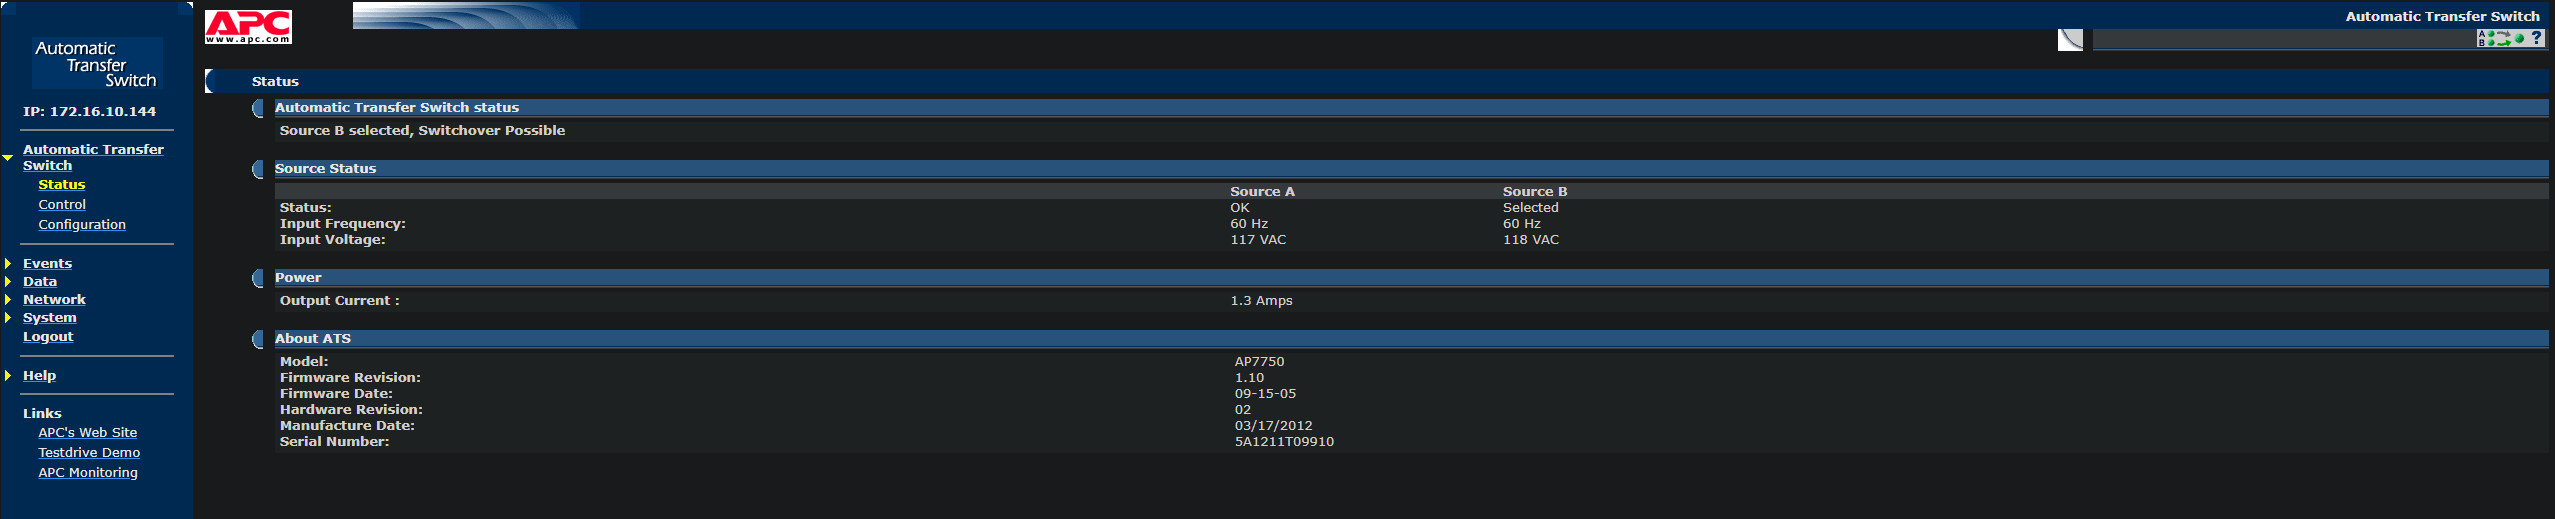2555x519 pixels.
Task: Click the 118 VAC input voltage value
Action: [x=1531, y=240]
